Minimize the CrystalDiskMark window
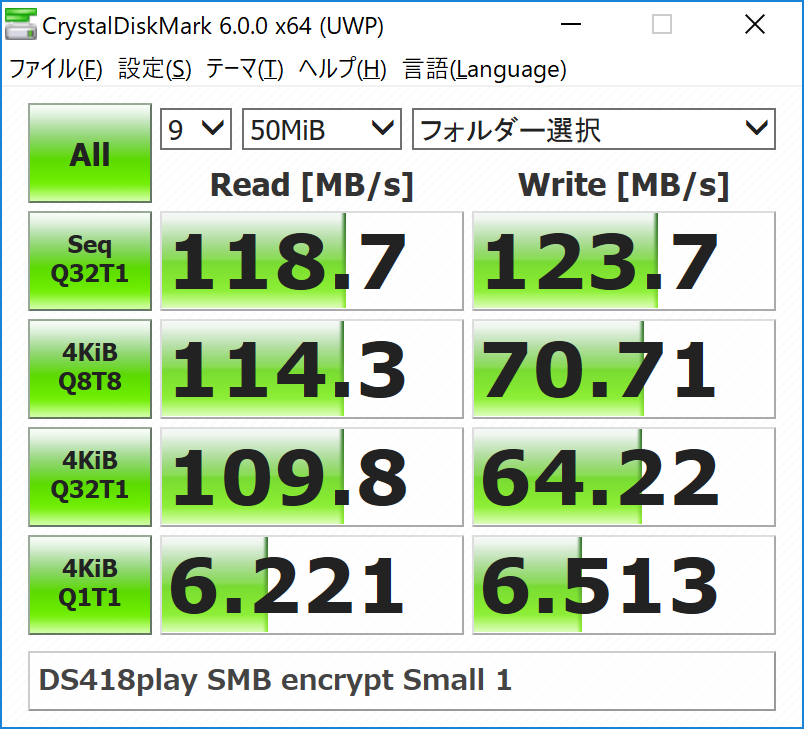Viewport: 804px width, 729px height. (571, 24)
